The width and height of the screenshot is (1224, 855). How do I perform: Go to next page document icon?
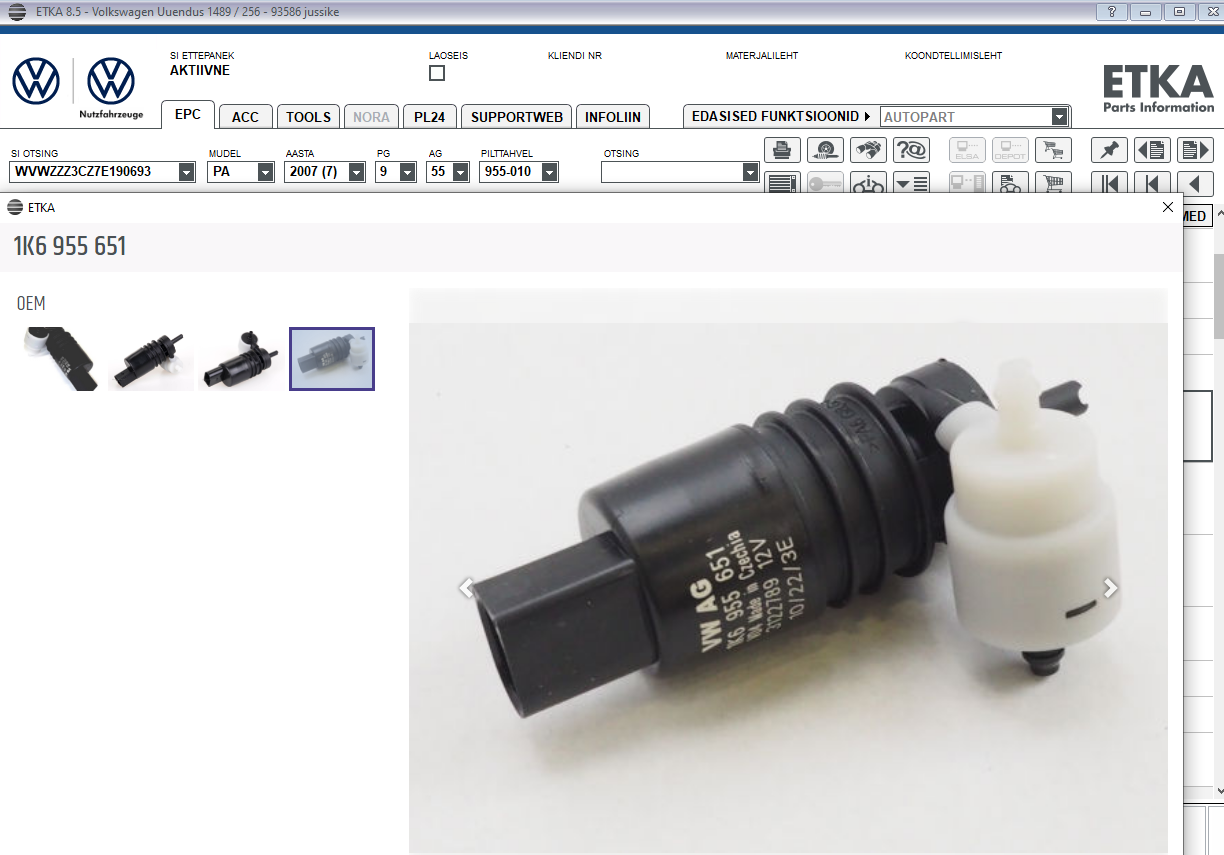tap(1195, 150)
